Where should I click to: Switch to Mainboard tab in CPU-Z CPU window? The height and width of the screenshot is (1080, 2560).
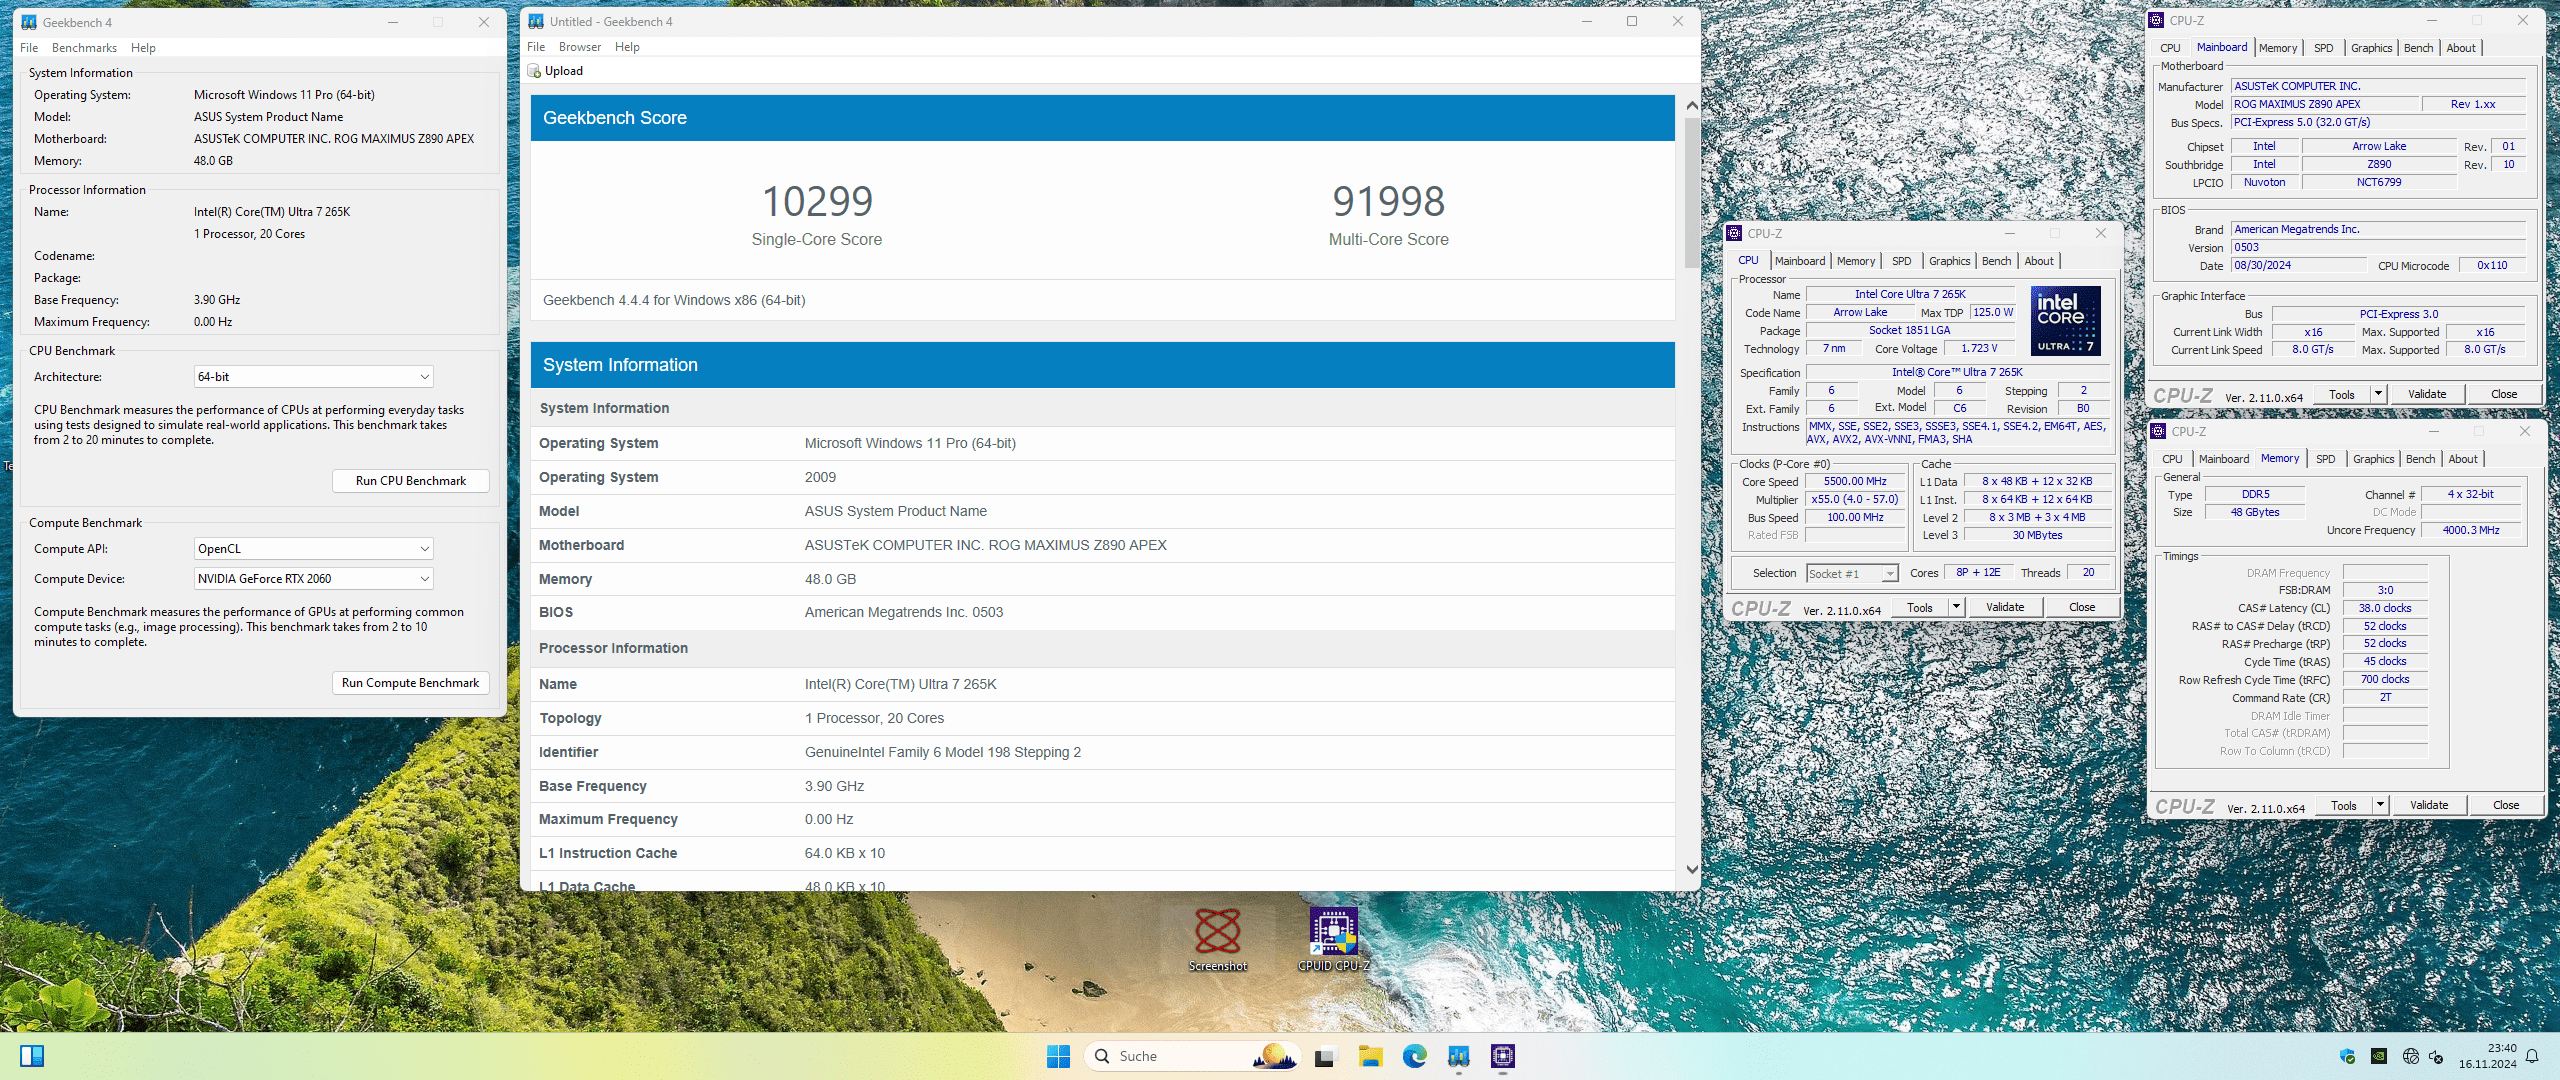point(1800,261)
